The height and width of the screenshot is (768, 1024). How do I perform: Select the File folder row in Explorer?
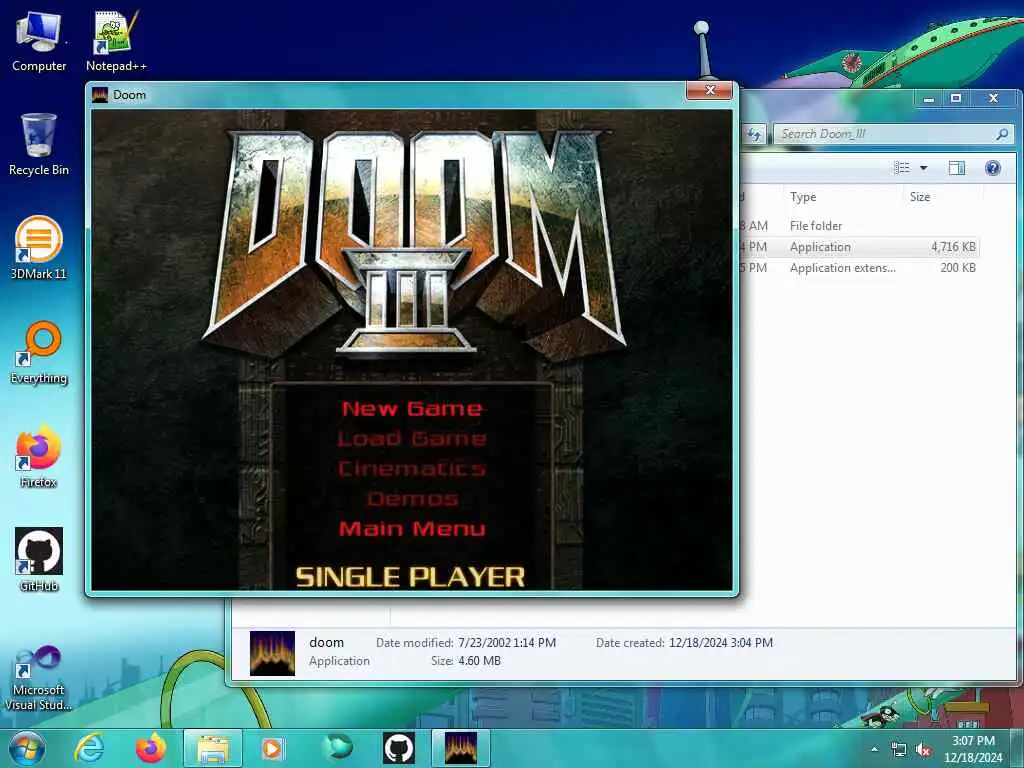860,225
